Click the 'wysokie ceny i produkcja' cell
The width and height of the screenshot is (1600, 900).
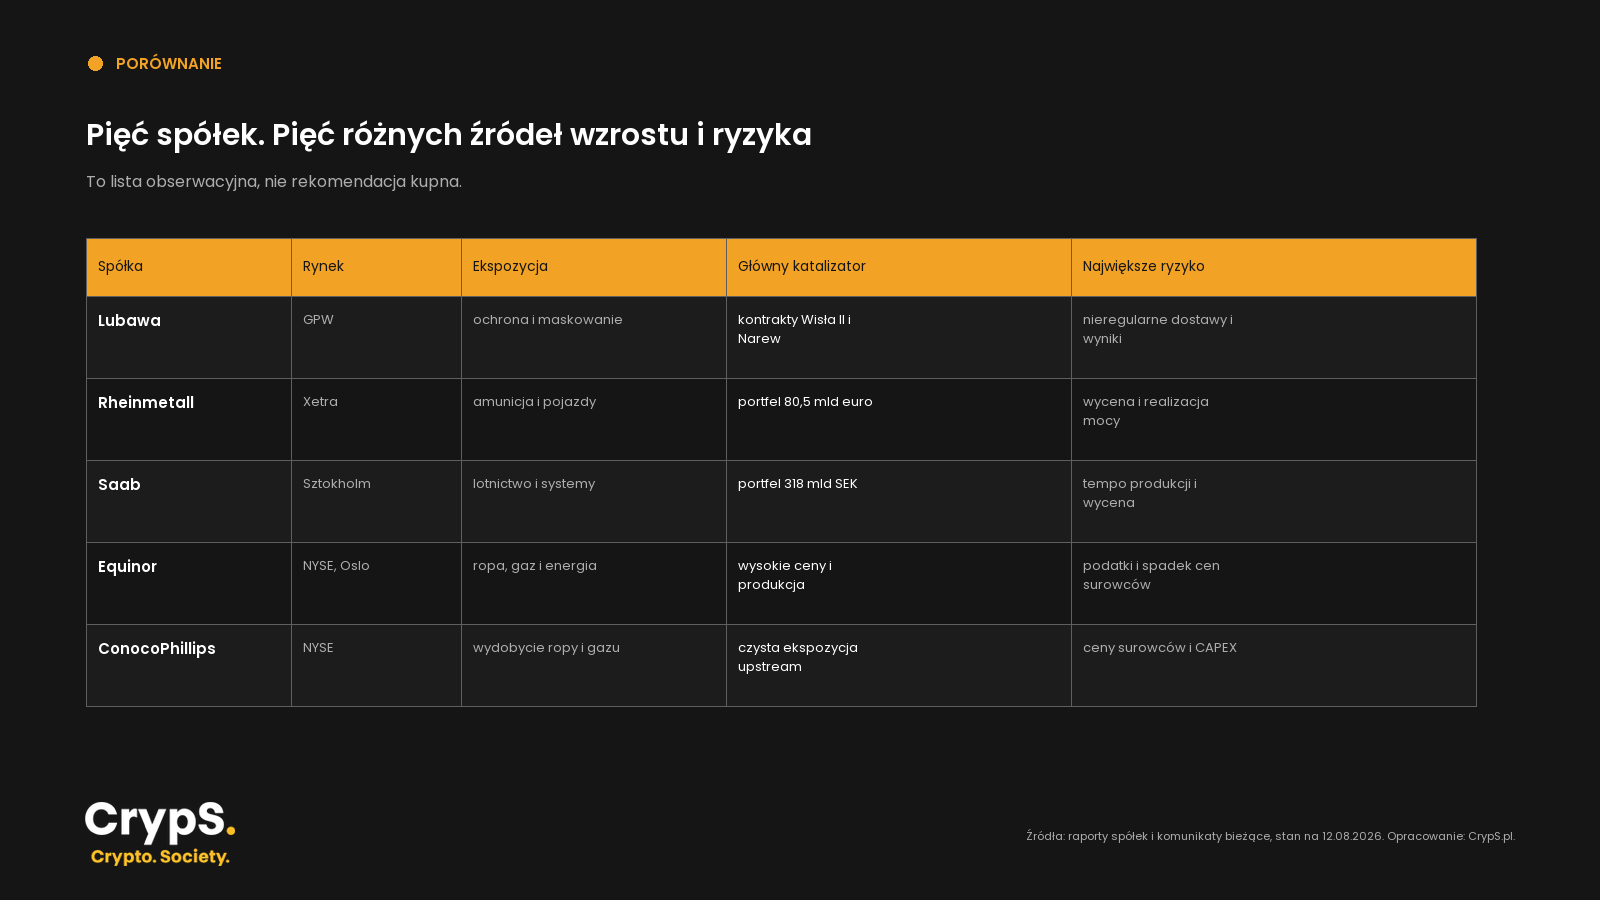[x=899, y=584]
